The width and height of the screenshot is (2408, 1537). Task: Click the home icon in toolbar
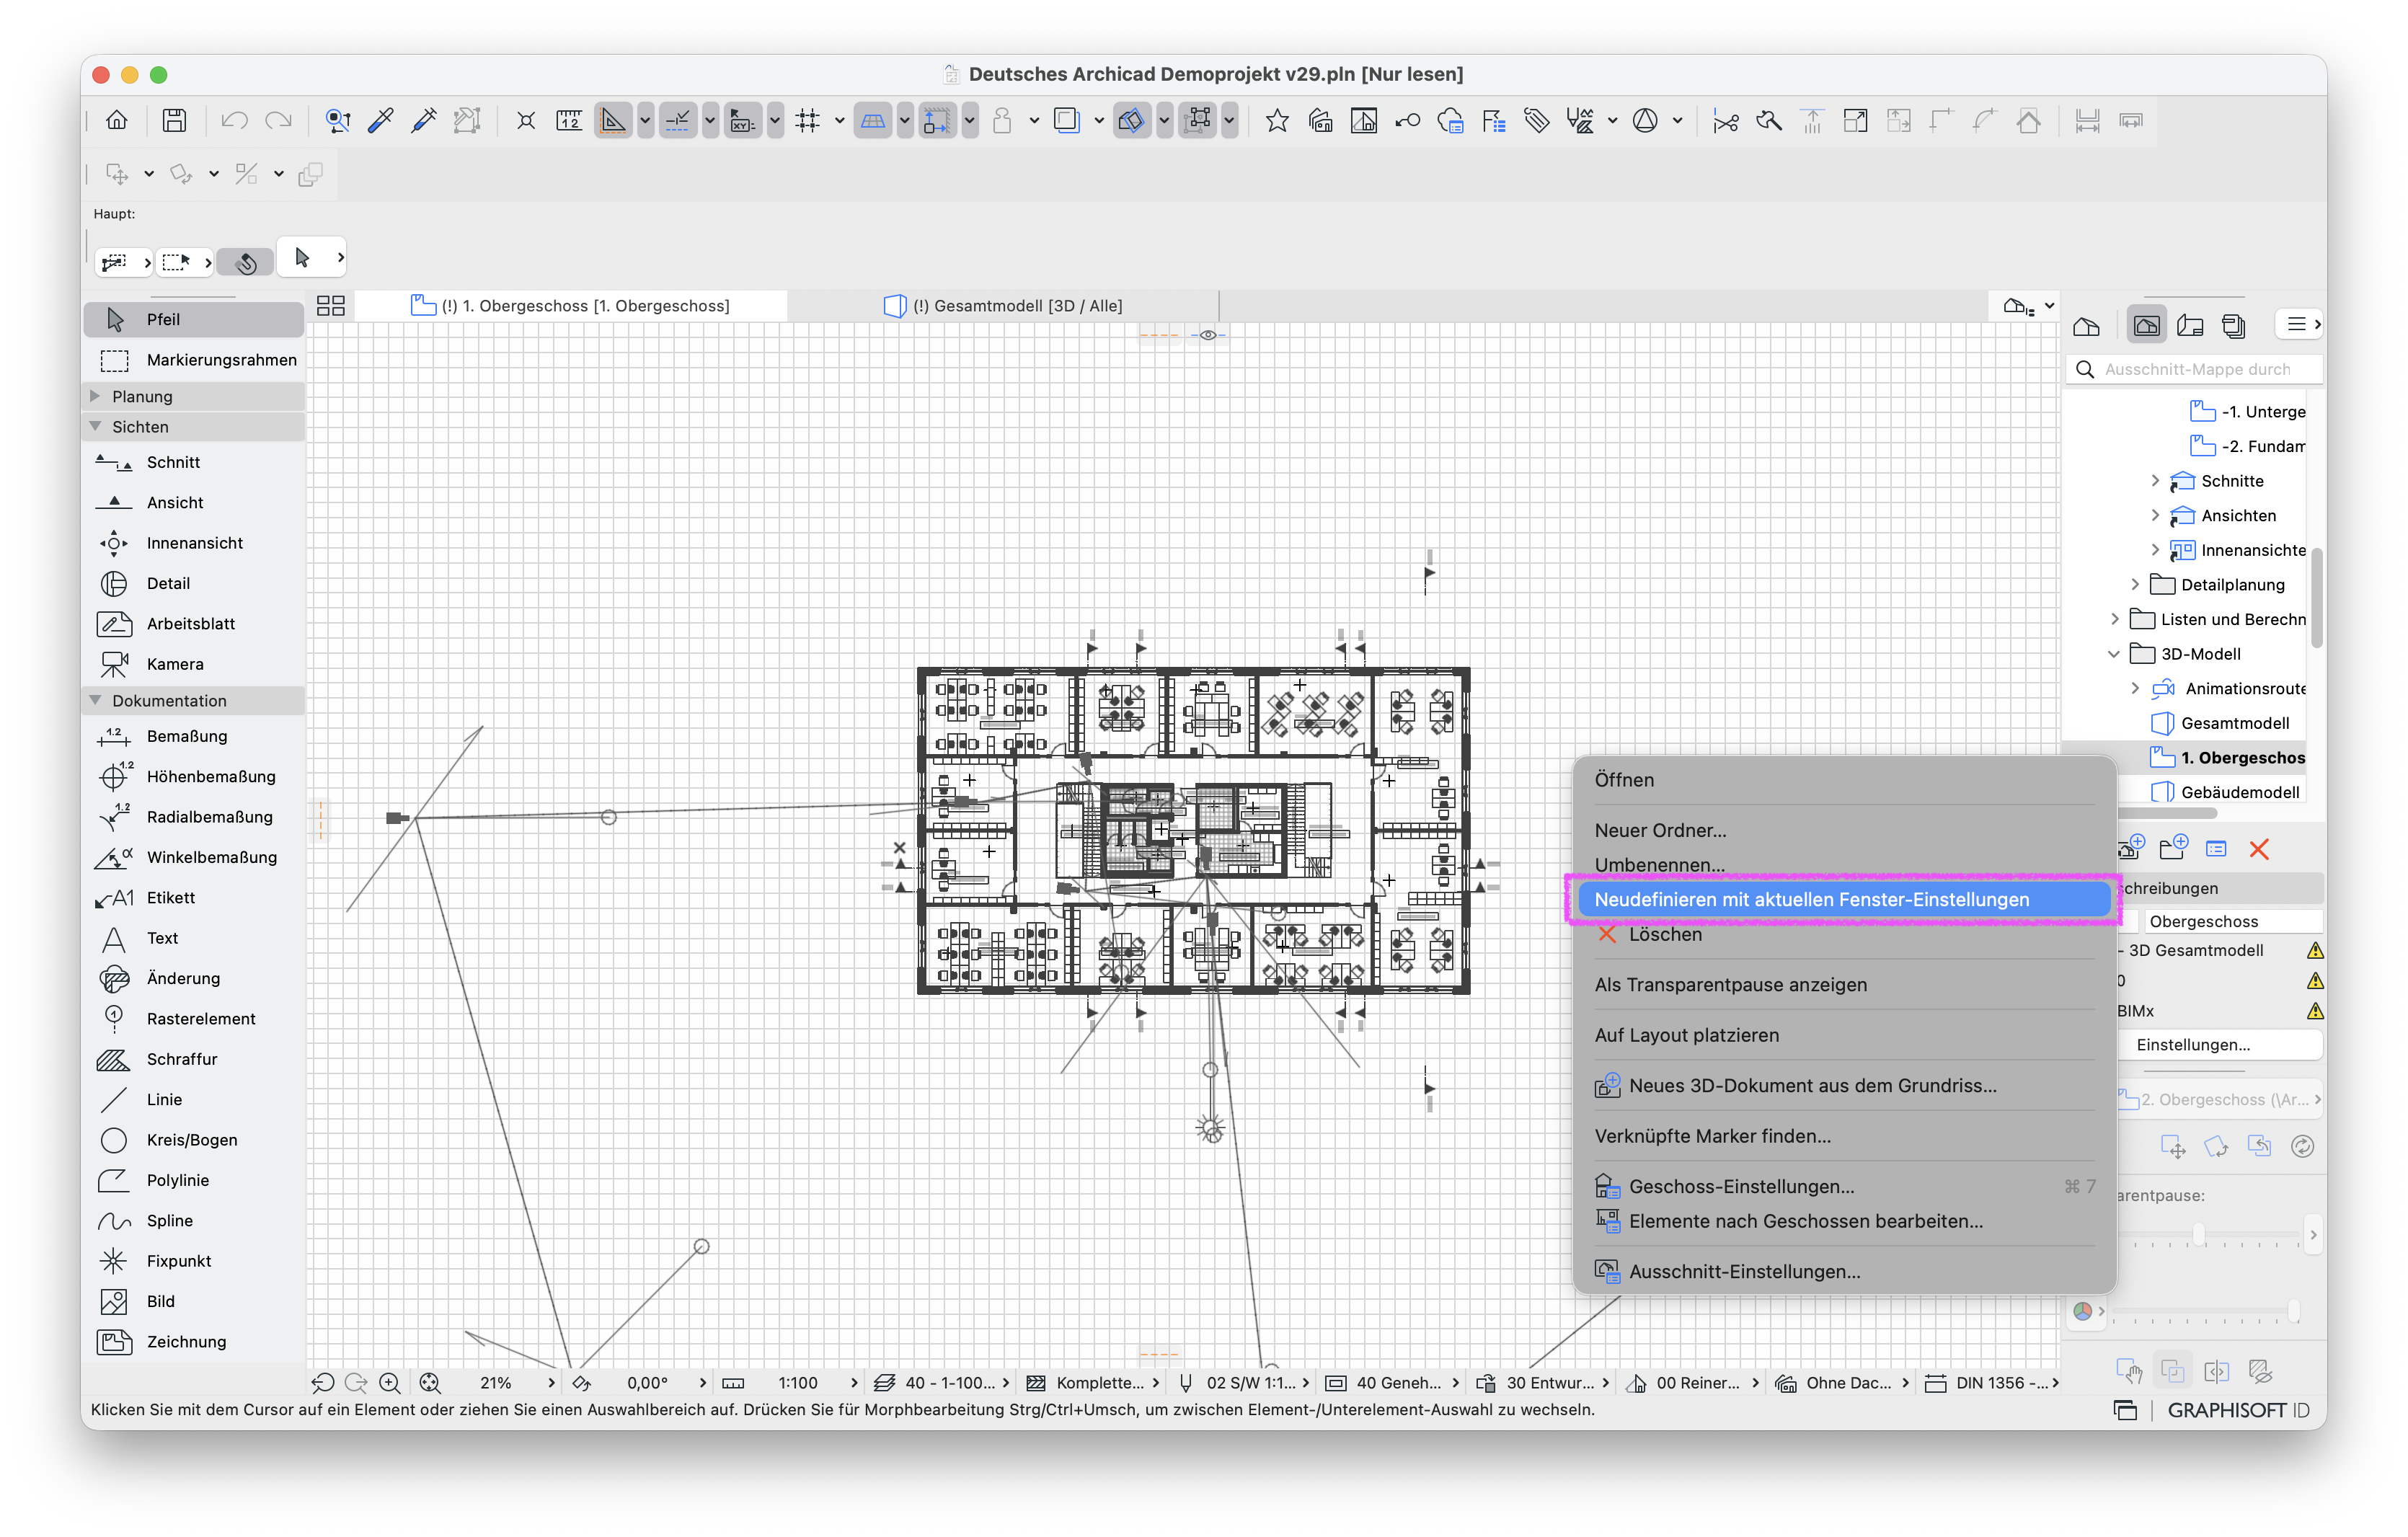pos(117,121)
